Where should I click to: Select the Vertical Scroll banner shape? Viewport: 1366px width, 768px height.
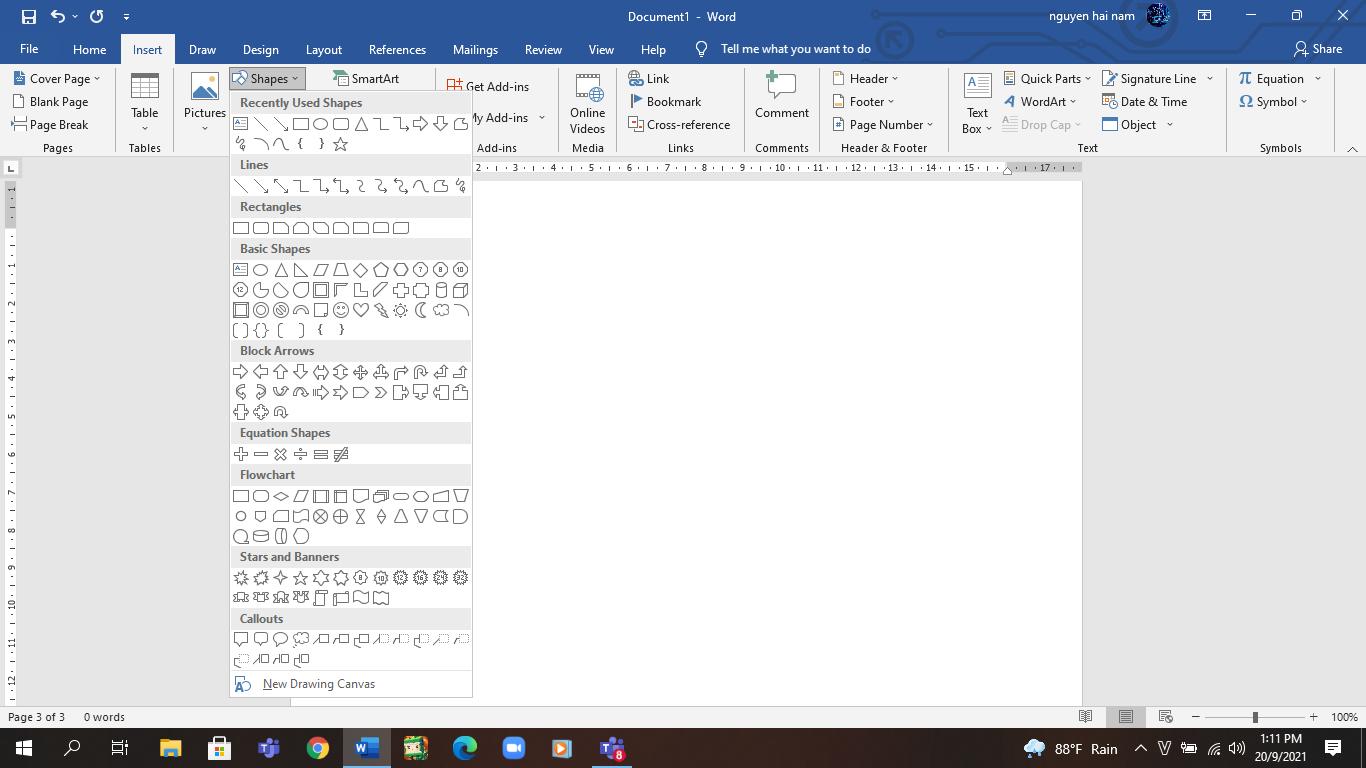click(321, 598)
